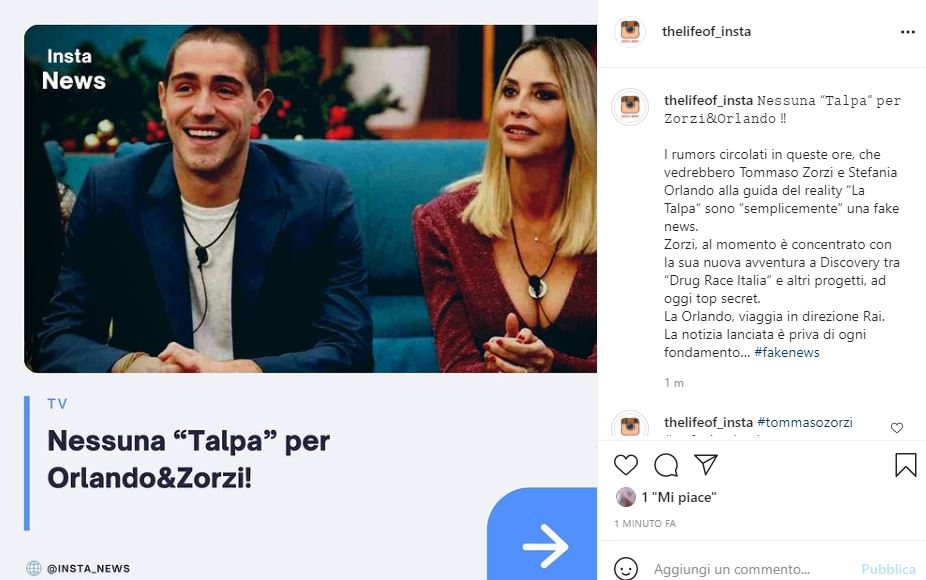The height and width of the screenshot is (580, 926).
Task: Click thelifeof_insta username in header
Action: coord(706,31)
